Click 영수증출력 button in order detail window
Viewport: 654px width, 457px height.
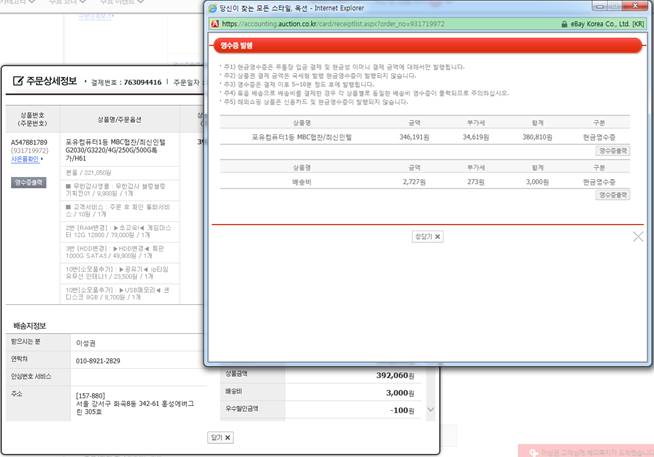pyautogui.click(x=29, y=183)
